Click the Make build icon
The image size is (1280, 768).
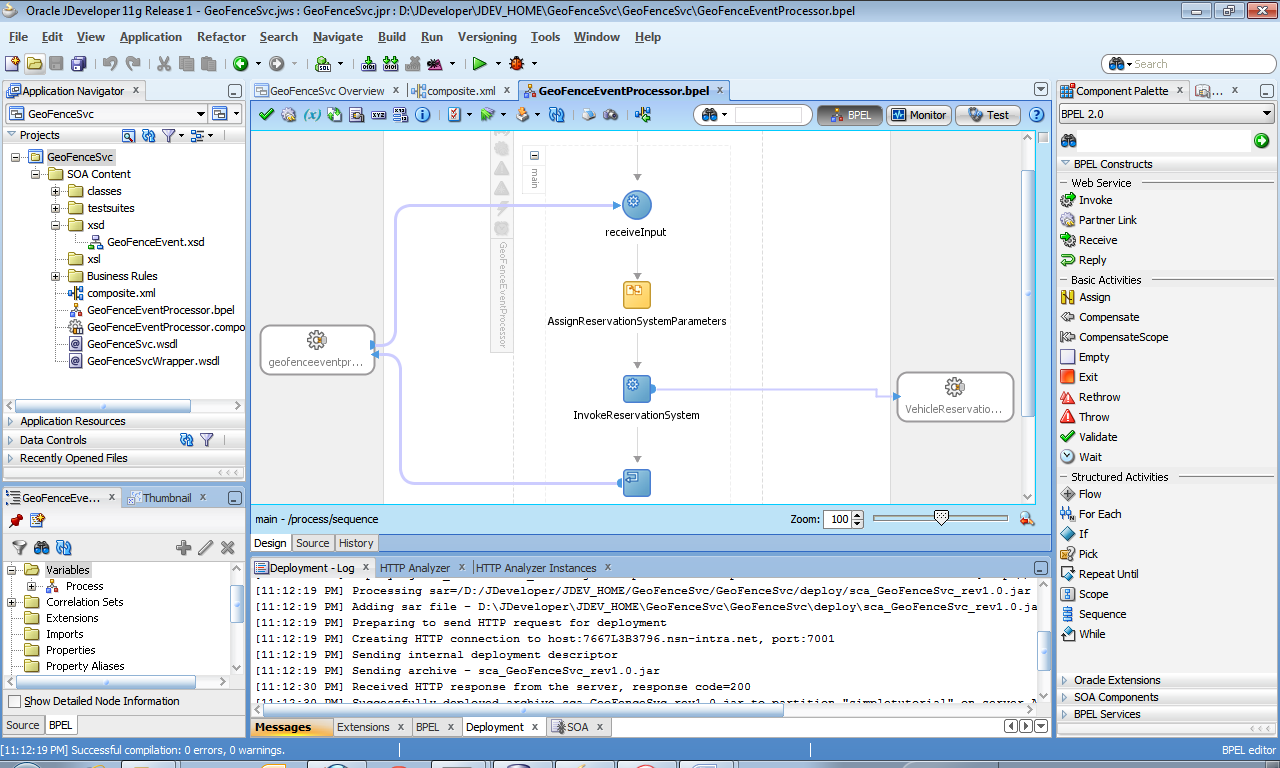[369, 63]
